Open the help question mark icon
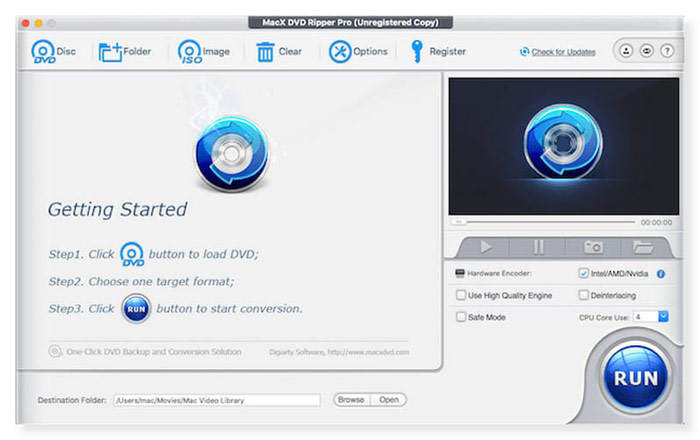The image size is (700, 440). click(x=667, y=51)
